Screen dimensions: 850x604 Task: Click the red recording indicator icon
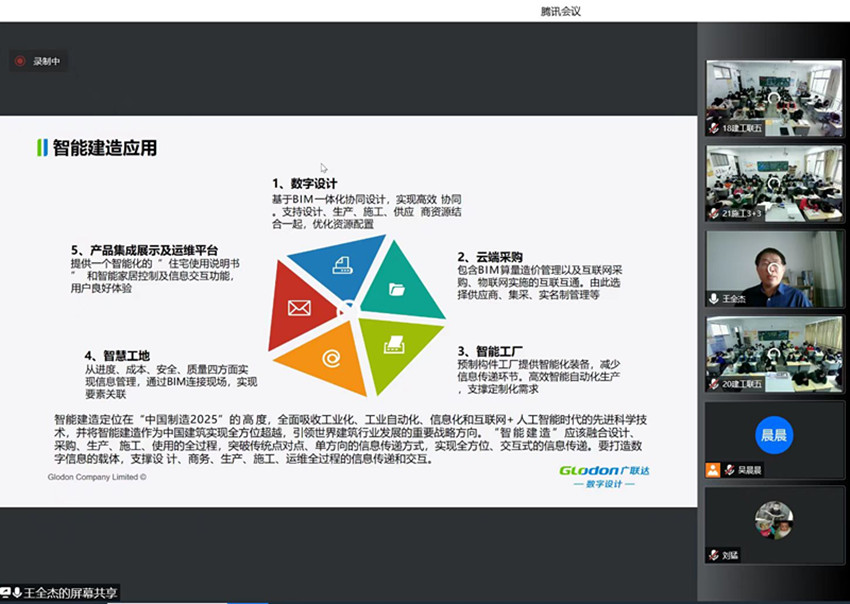point(19,61)
